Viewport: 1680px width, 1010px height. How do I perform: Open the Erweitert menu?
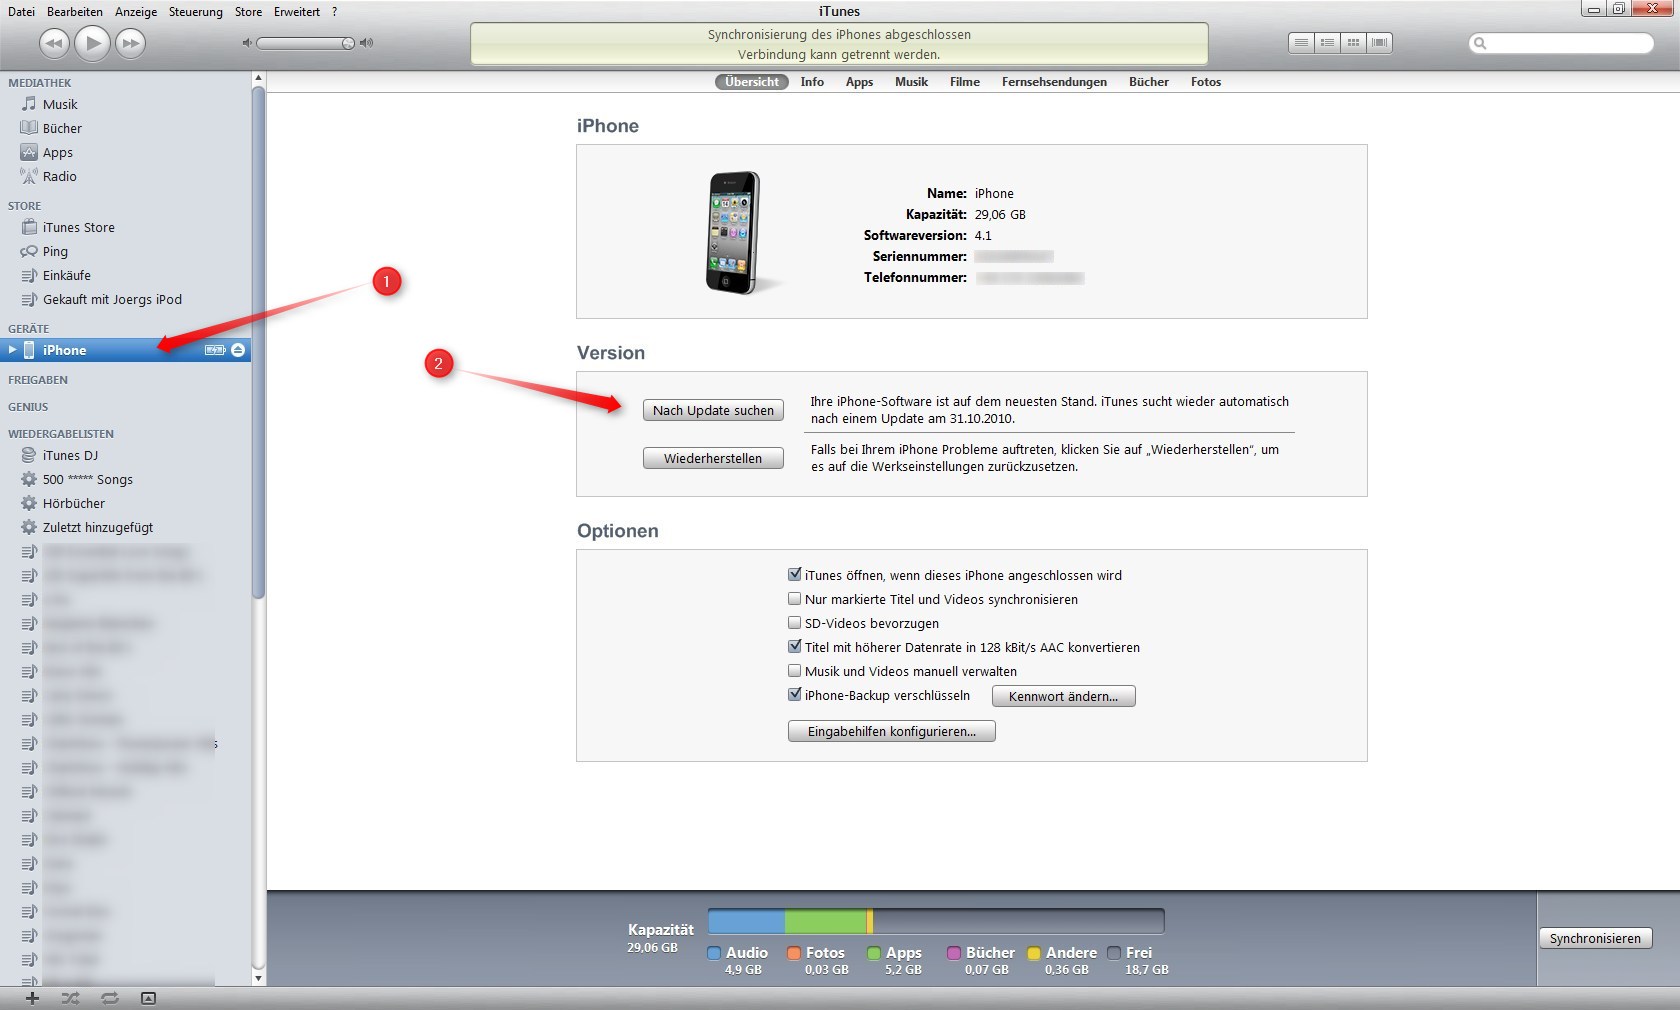click(297, 12)
